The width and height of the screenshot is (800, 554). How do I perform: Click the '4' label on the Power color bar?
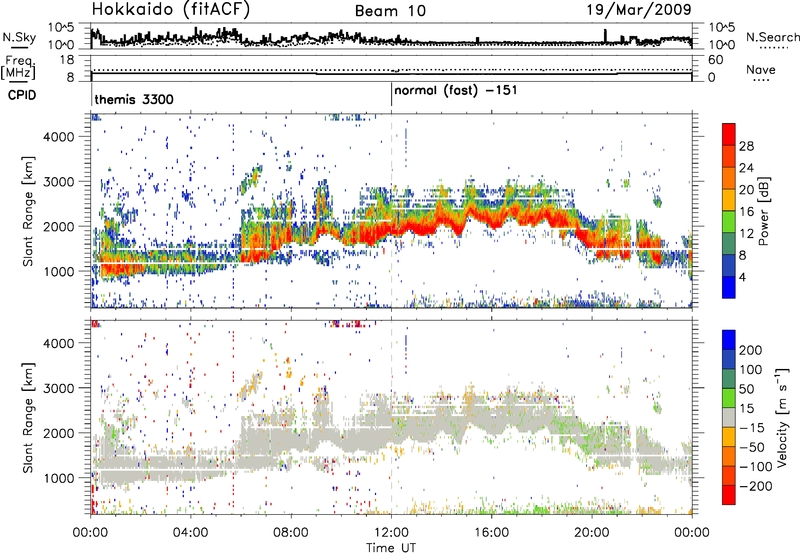pyautogui.click(x=742, y=277)
